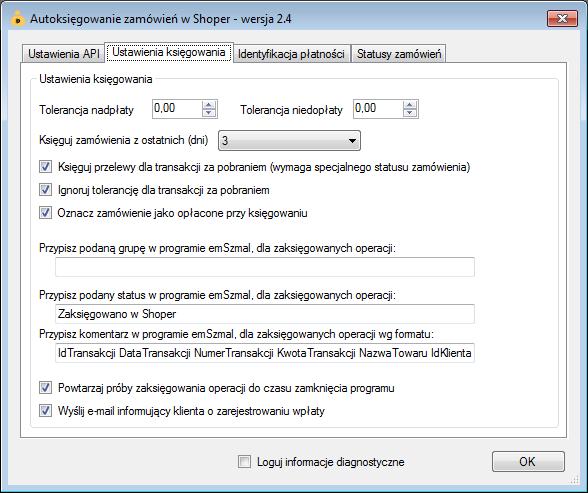Click the IdTransakcji comment format field
The height and width of the screenshot is (493, 588).
[x=265, y=353]
